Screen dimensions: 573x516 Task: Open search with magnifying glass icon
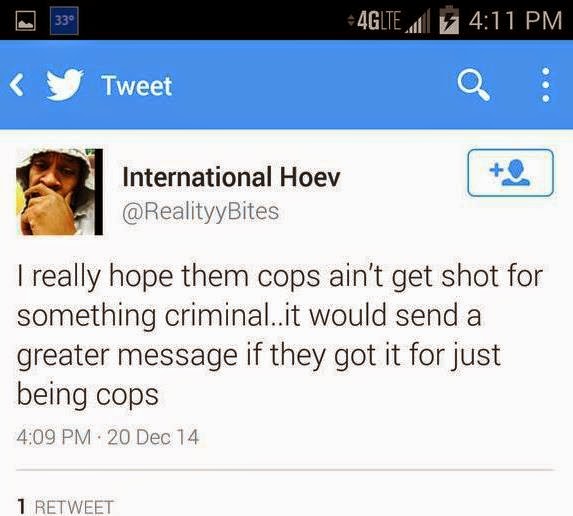[474, 84]
